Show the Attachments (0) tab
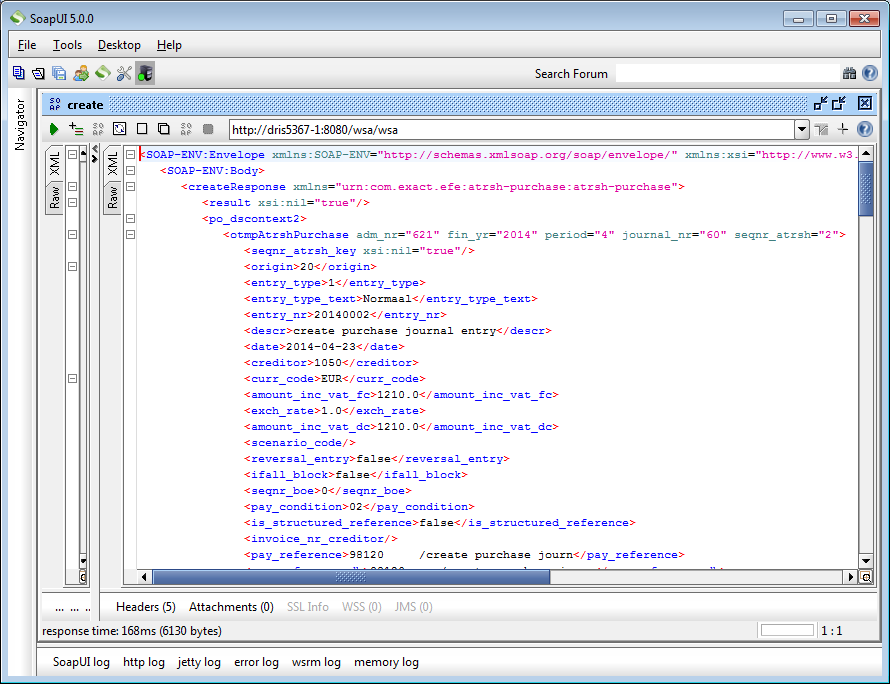The width and height of the screenshot is (890, 684). [x=231, y=607]
